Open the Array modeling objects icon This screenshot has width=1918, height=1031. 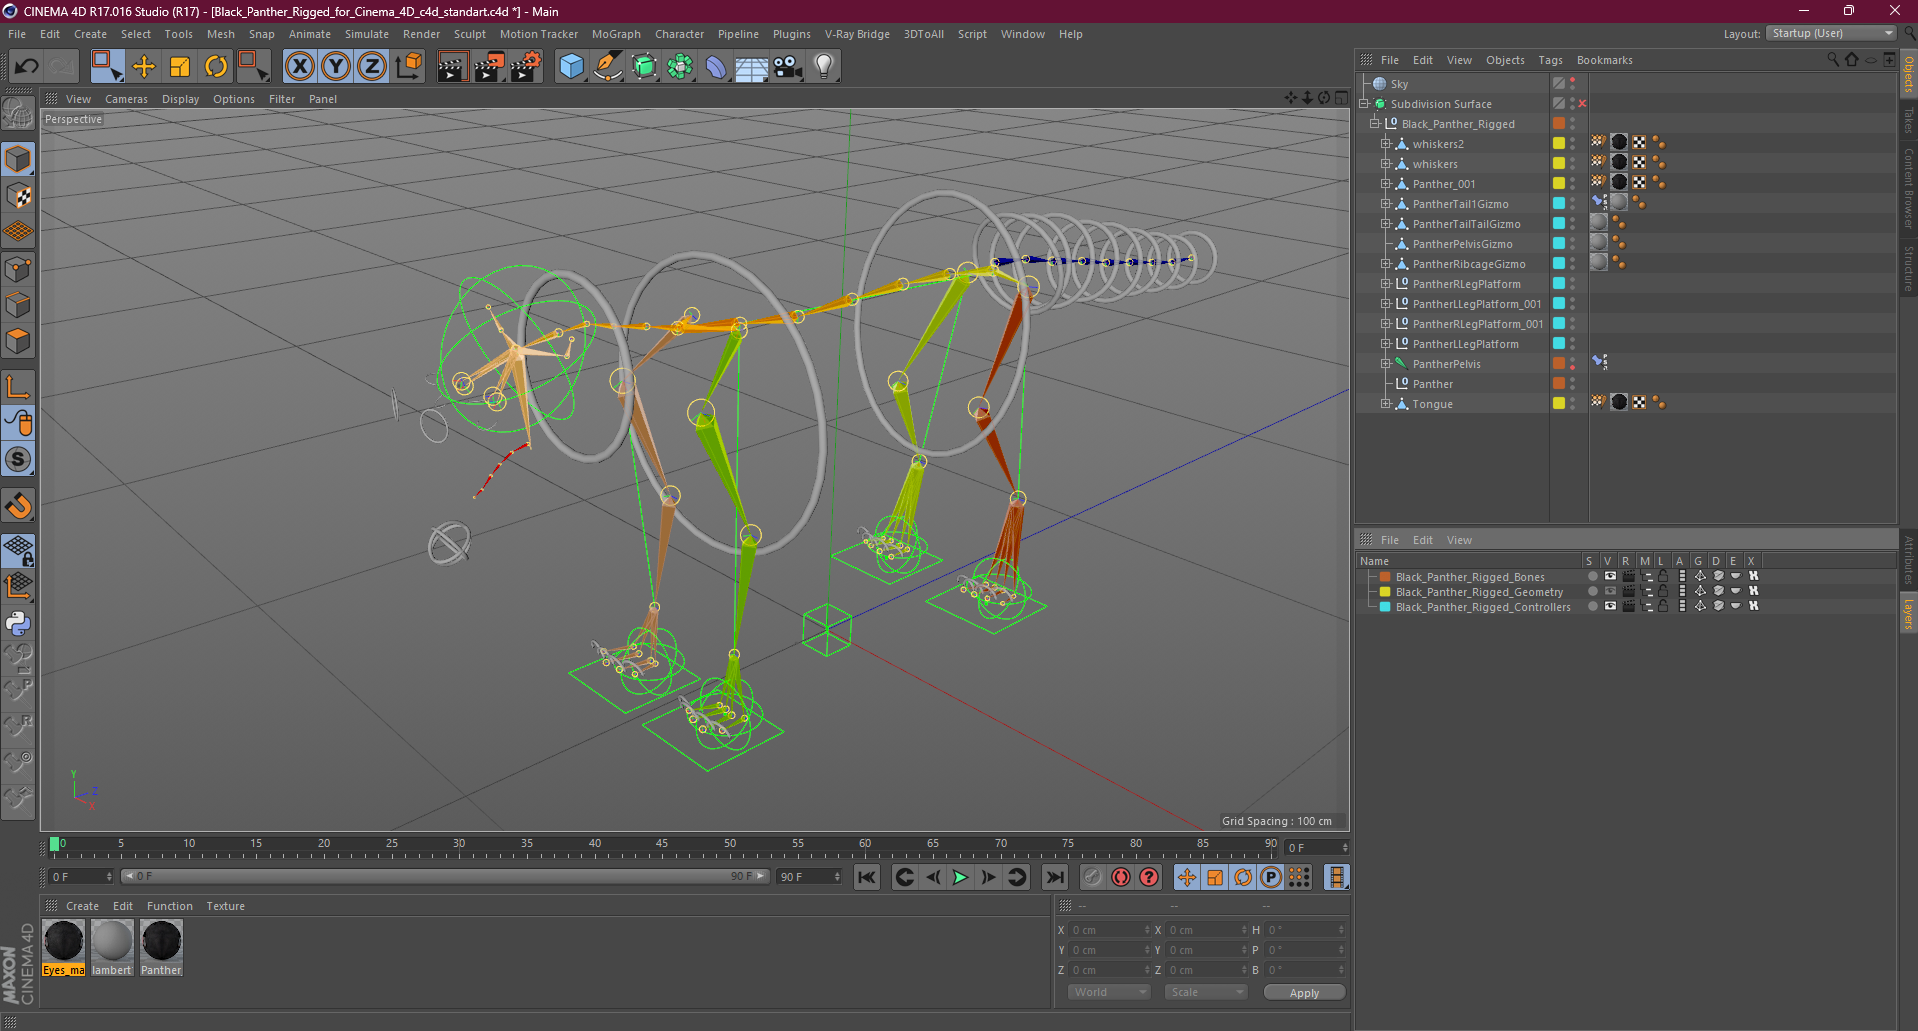point(680,67)
